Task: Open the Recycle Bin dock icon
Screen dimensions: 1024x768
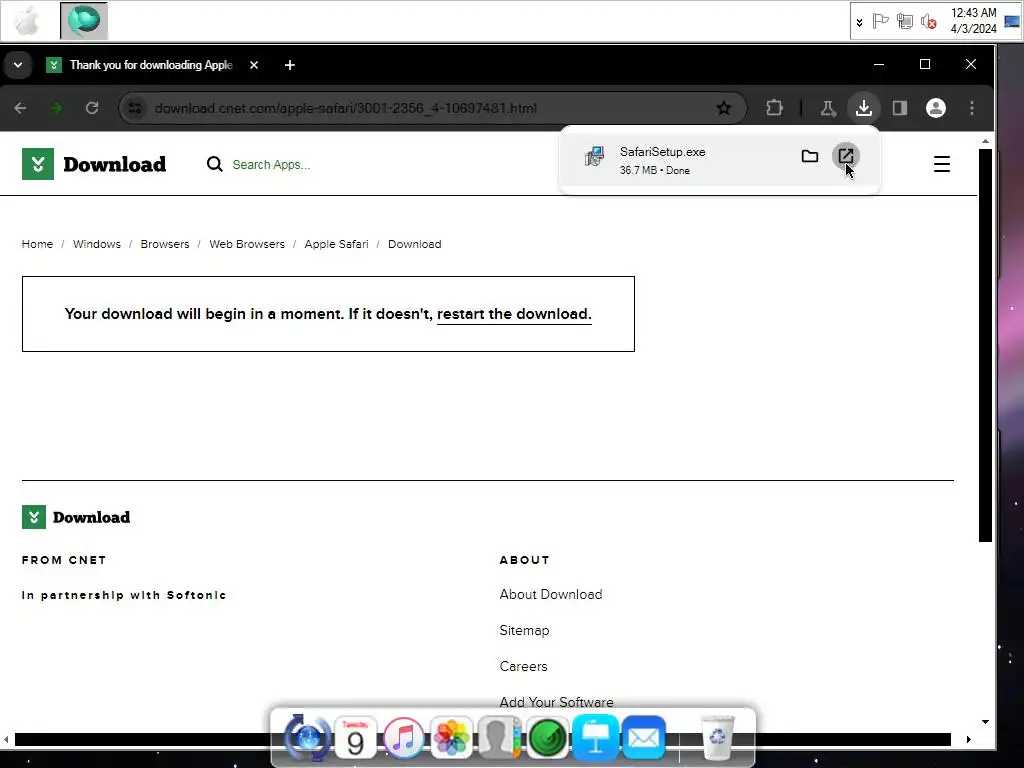Action: pos(716,738)
